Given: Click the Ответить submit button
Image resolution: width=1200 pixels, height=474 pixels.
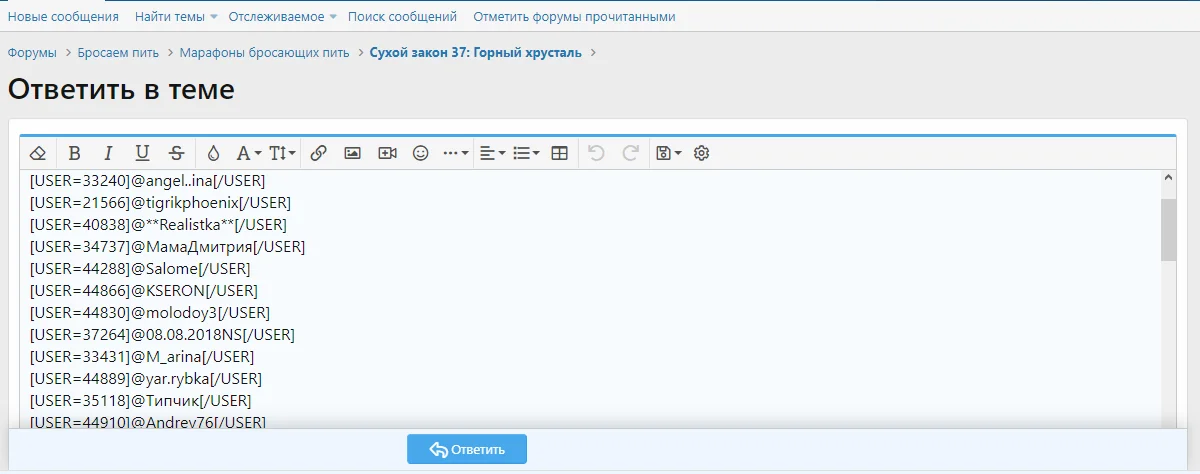Looking at the screenshot, I should point(467,450).
